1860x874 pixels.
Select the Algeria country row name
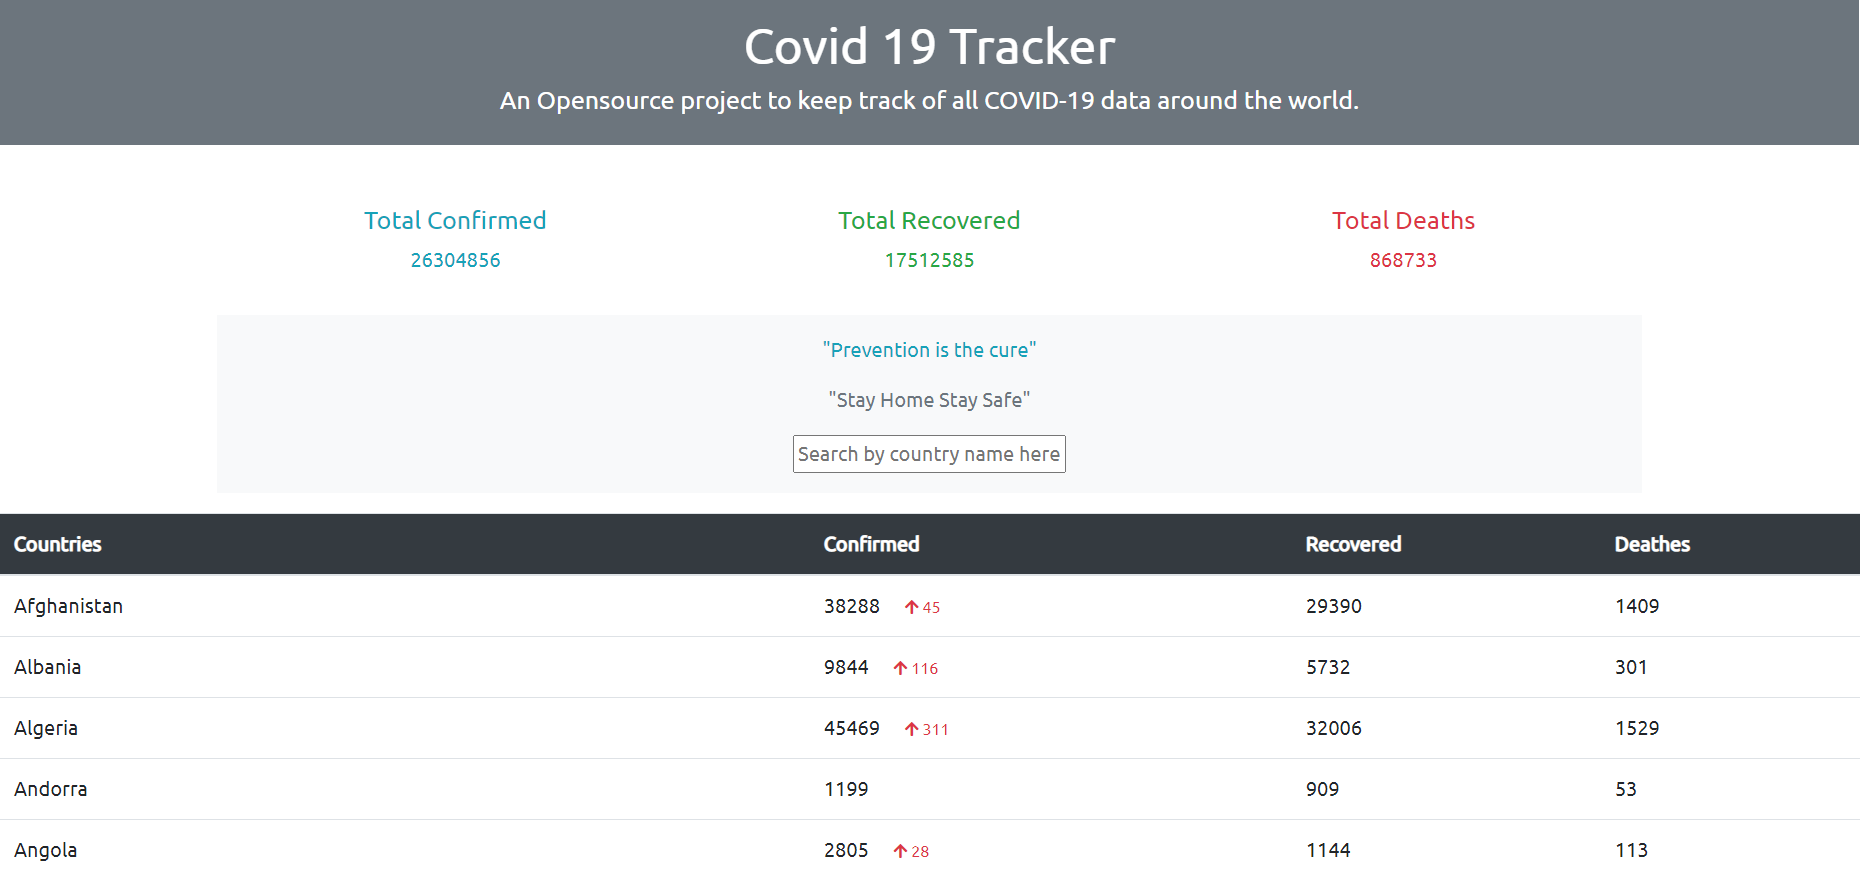click(46, 728)
